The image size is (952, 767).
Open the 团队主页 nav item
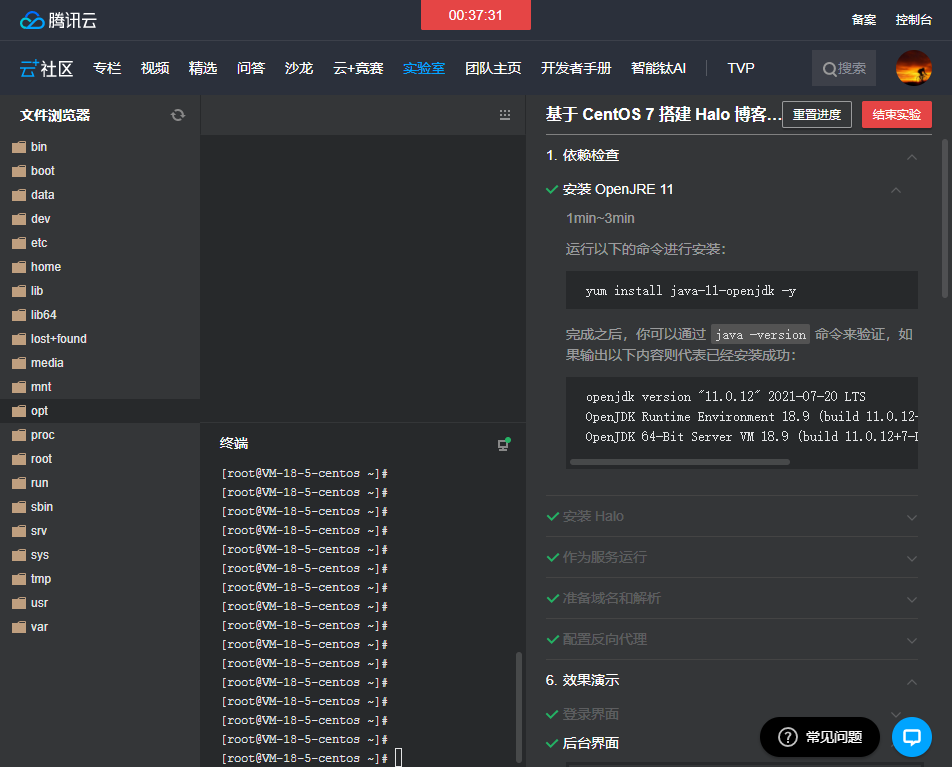(x=493, y=68)
